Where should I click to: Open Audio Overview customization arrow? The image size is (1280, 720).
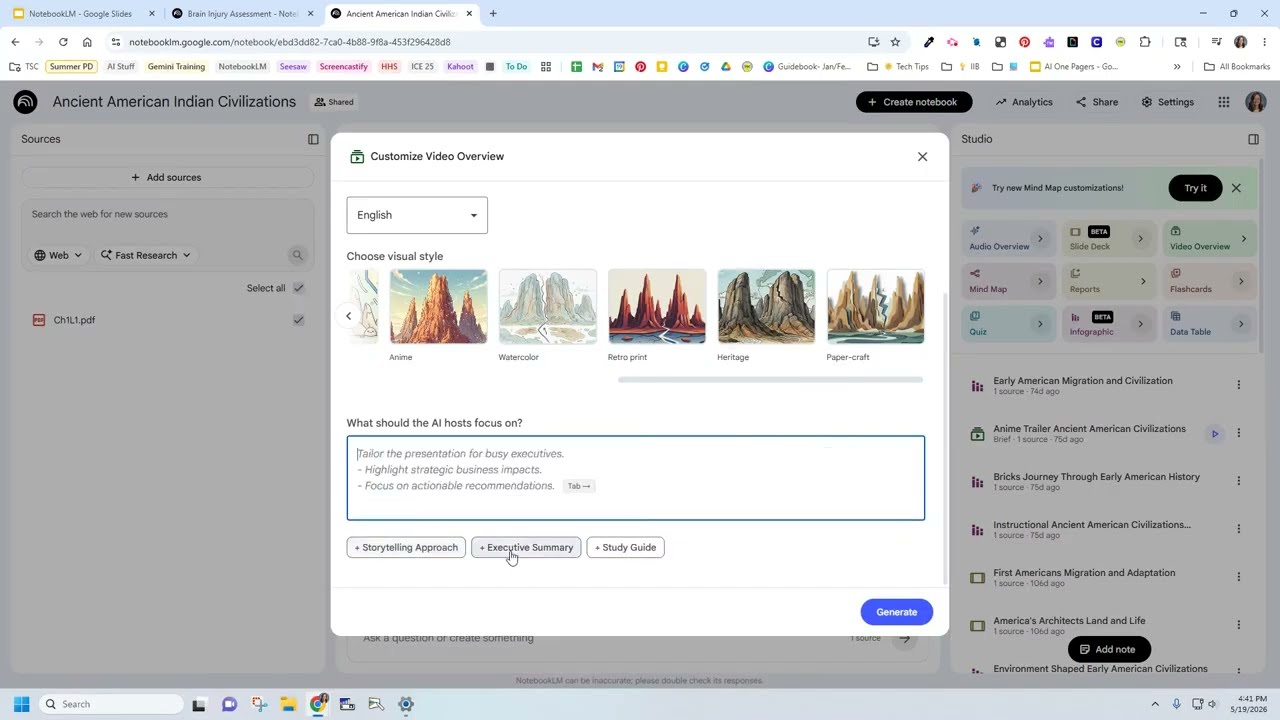[1040, 239]
